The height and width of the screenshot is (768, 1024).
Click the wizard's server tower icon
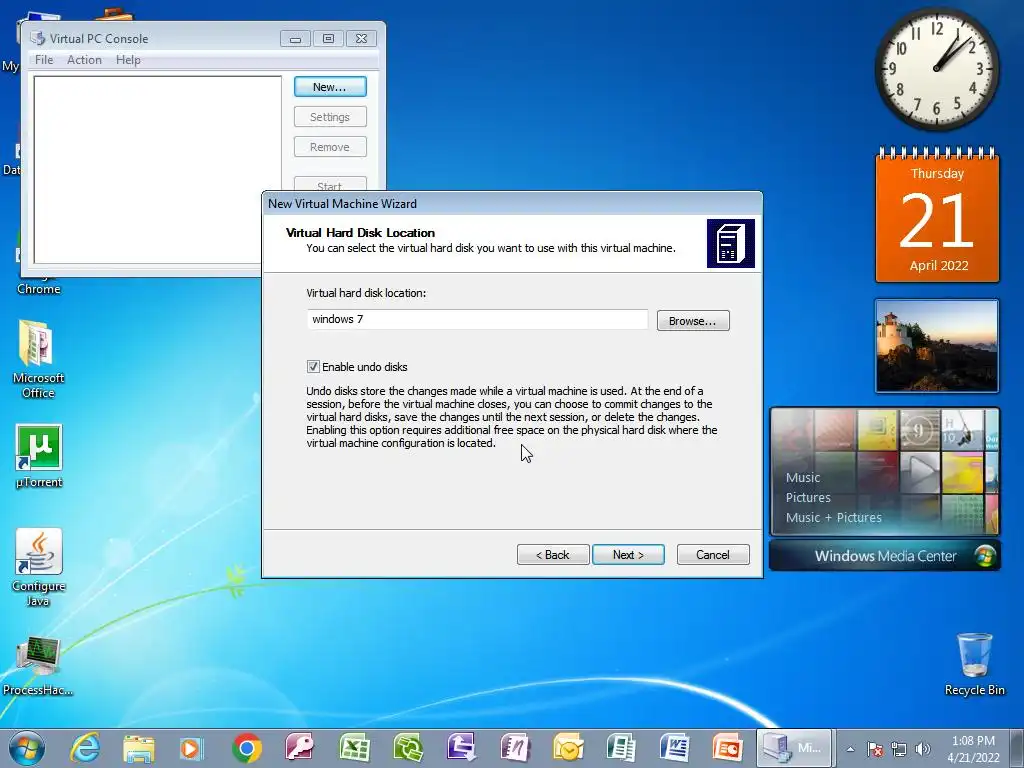click(731, 244)
